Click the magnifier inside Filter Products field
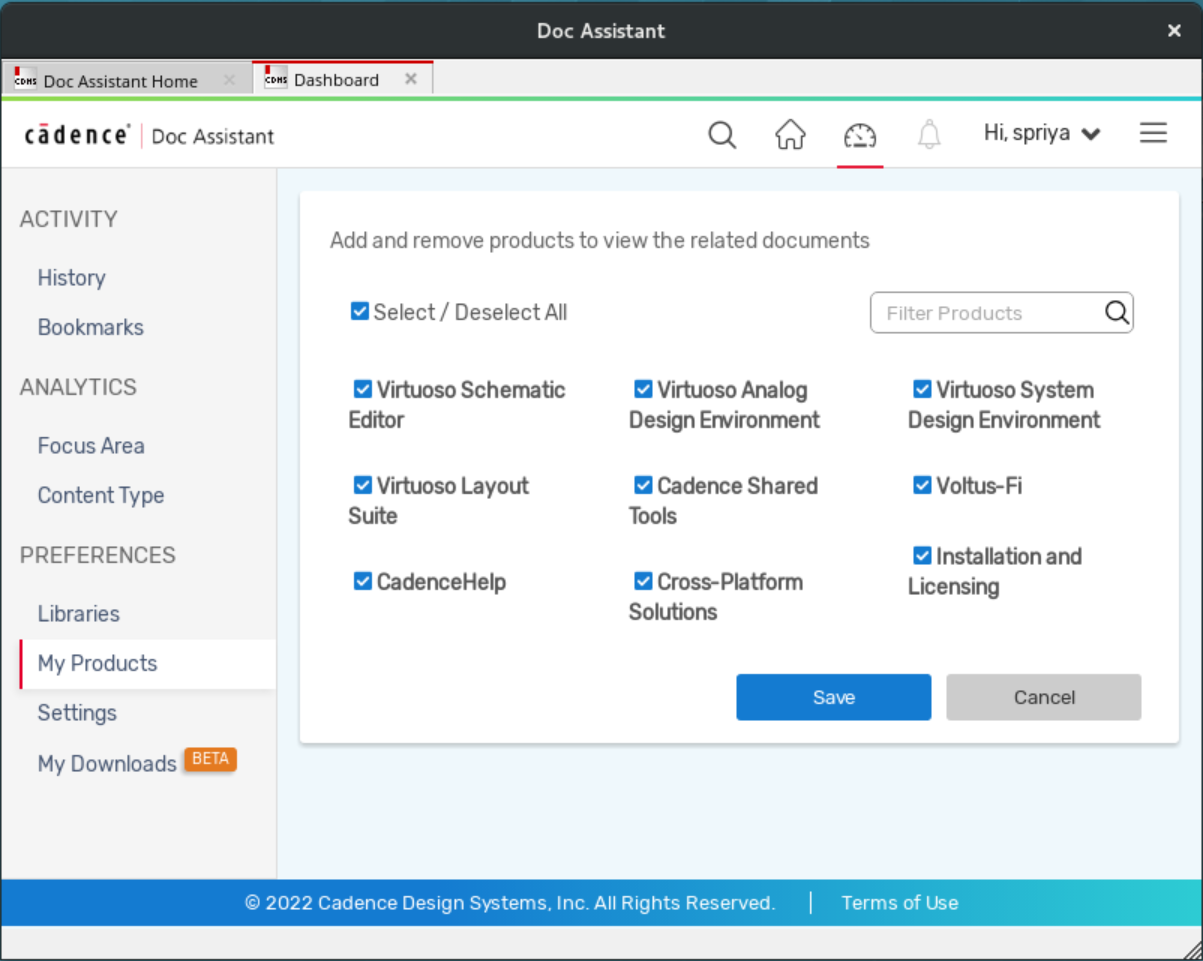This screenshot has height=961, width=1203. coord(1117,312)
